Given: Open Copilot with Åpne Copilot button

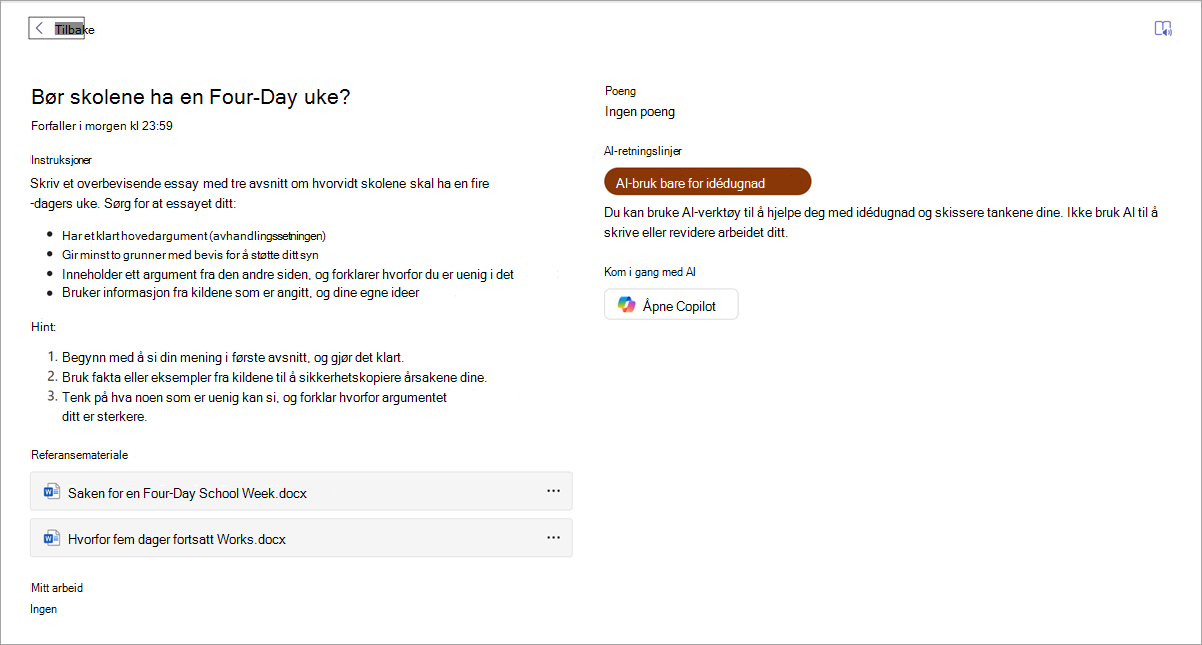Looking at the screenshot, I should pos(671,305).
